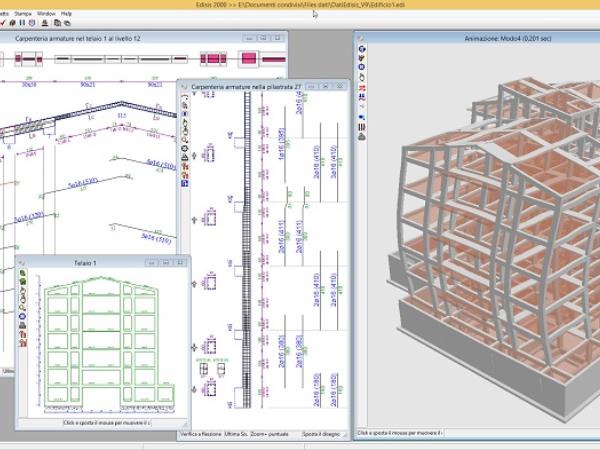Click the bottom red icon in Telaio 1 toolbar
Screen dimensions: 600x450
tap(23, 343)
